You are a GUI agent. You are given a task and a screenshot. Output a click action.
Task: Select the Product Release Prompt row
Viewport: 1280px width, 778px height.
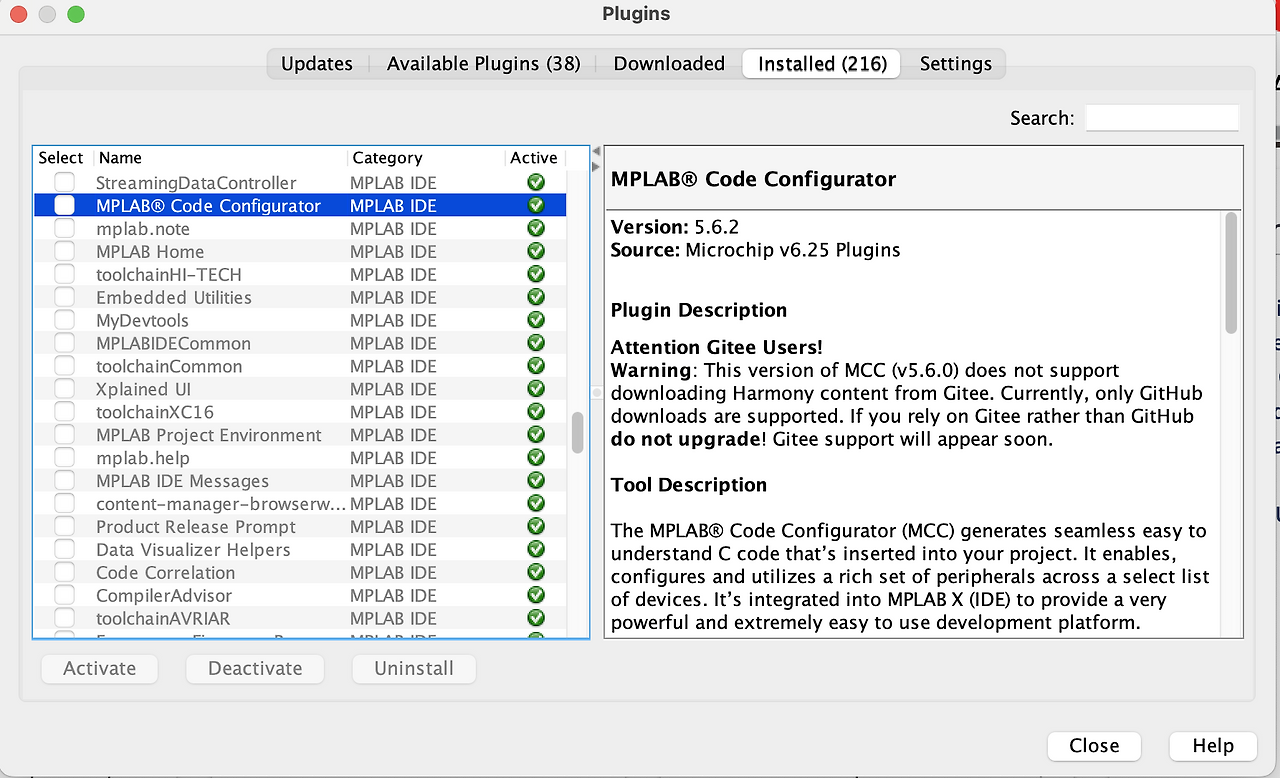(300, 527)
